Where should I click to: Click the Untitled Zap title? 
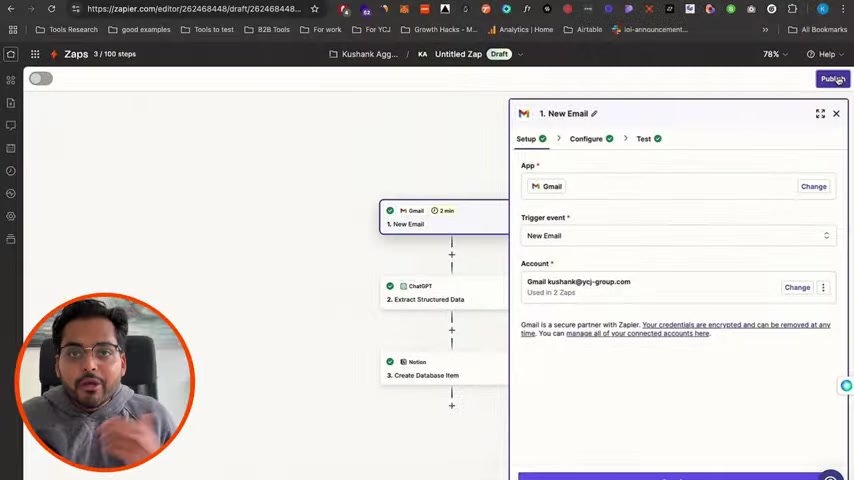(x=458, y=54)
